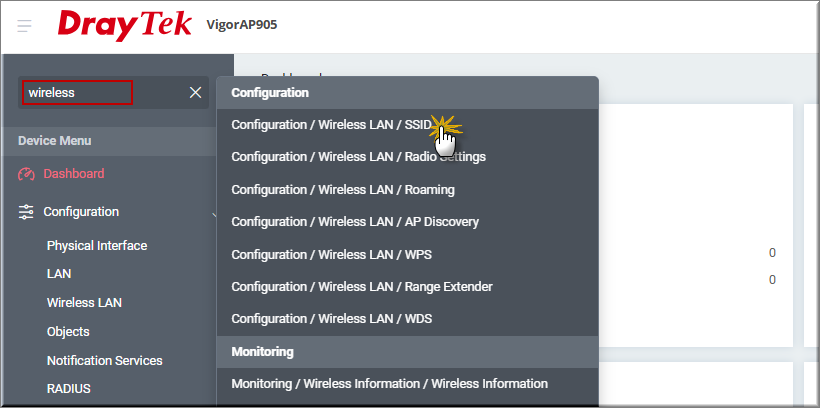Select LAN in the Configuration submenu
This screenshot has width=820, height=408.
(59, 274)
